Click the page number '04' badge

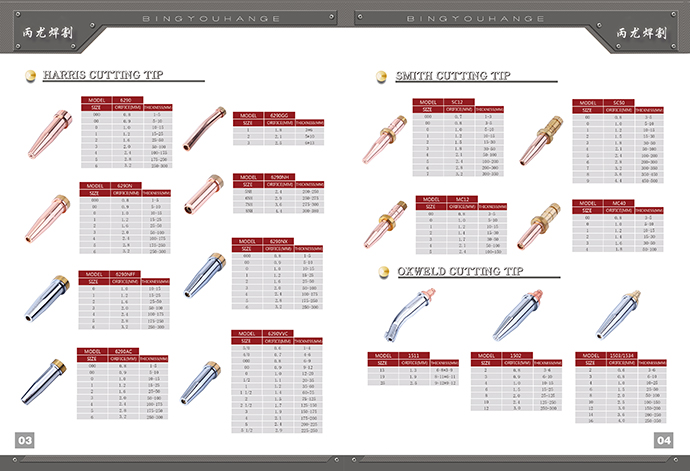[664, 440]
